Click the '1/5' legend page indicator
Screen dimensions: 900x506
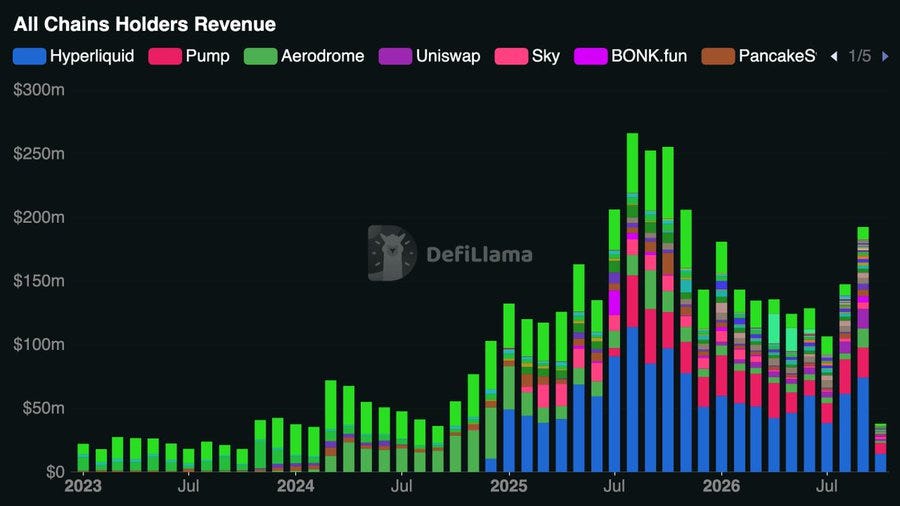(859, 56)
